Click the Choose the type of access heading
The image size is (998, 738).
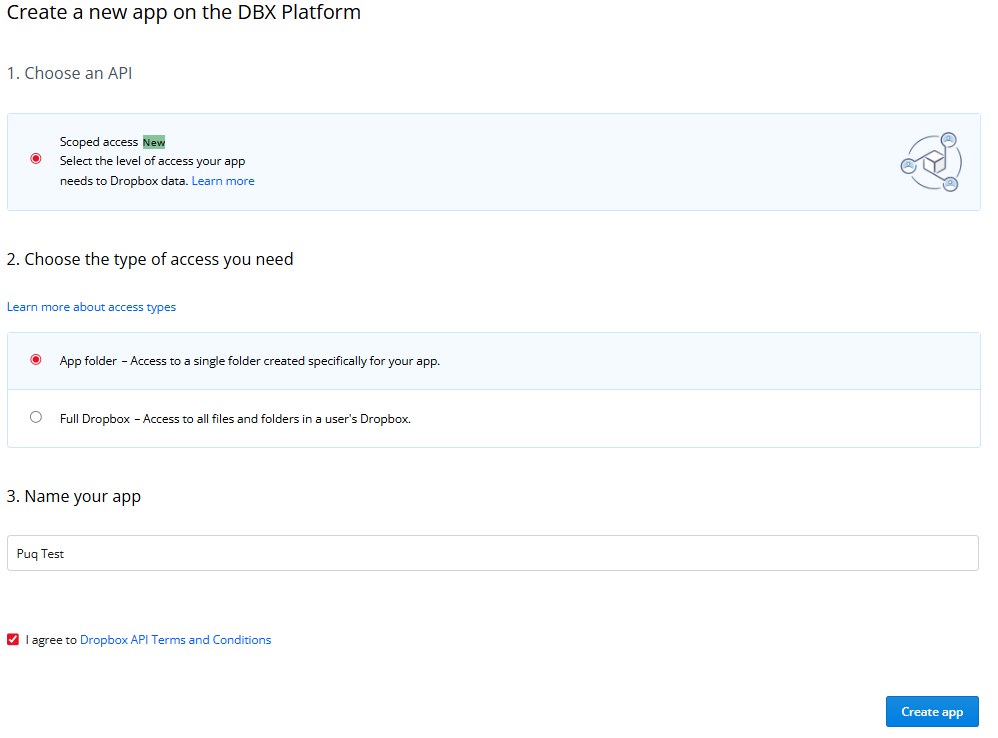(x=150, y=258)
